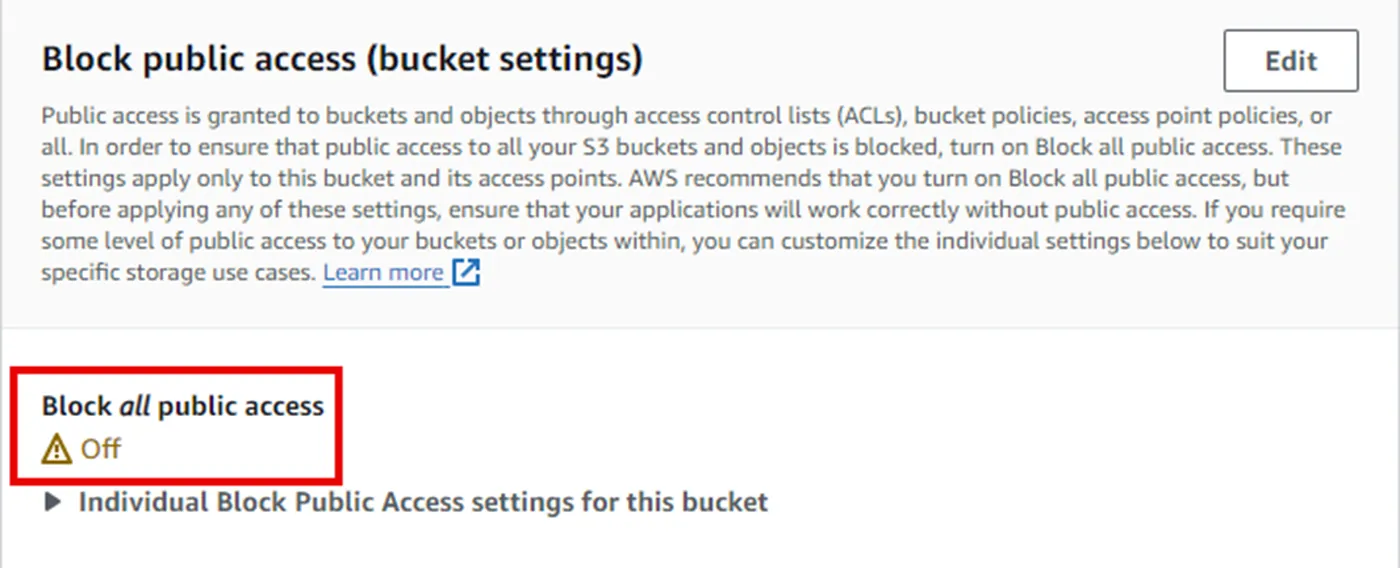Image resolution: width=1400 pixels, height=568 pixels.
Task: Click the Block public access (bucket settings) heading
Action: pos(342,60)
